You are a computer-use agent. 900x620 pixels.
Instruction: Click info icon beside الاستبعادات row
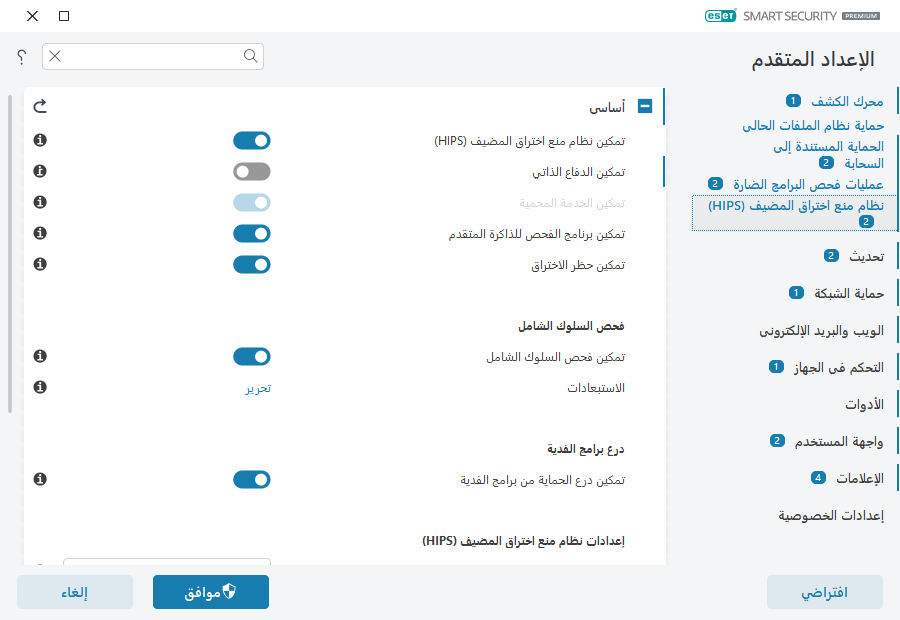(x=41, y=387)
